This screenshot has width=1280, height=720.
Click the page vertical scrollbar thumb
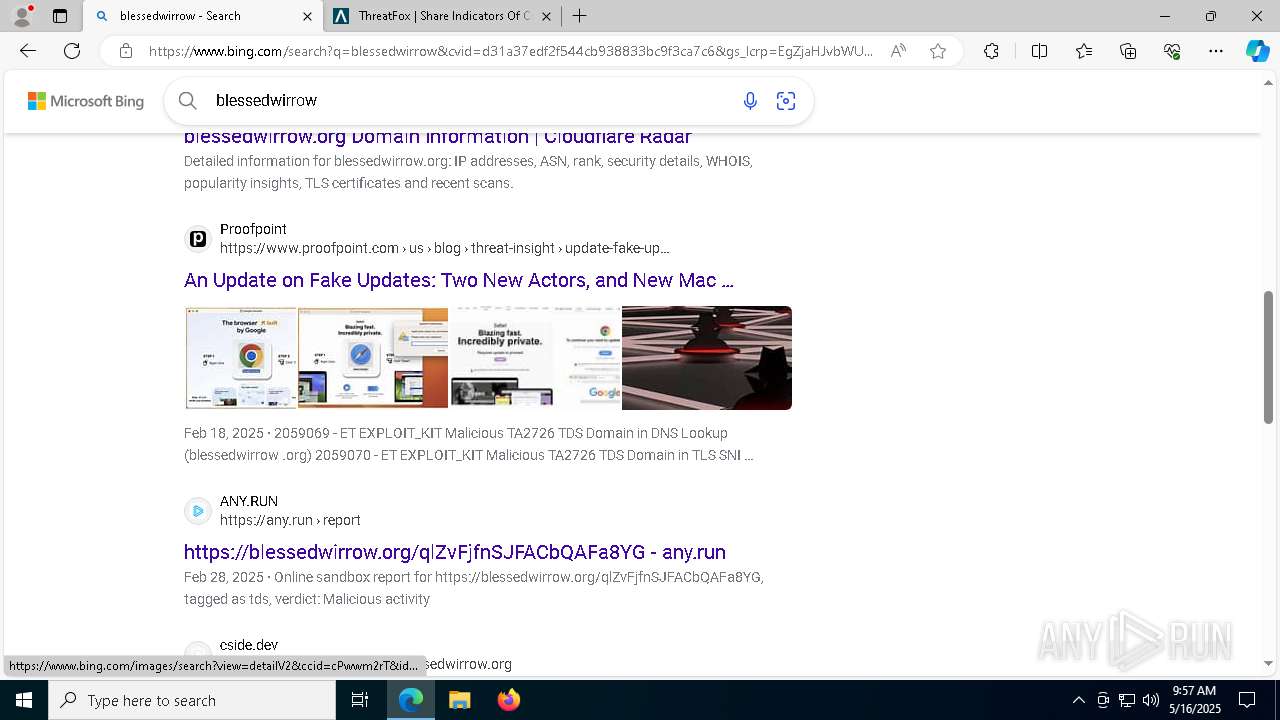(1268, 358)
